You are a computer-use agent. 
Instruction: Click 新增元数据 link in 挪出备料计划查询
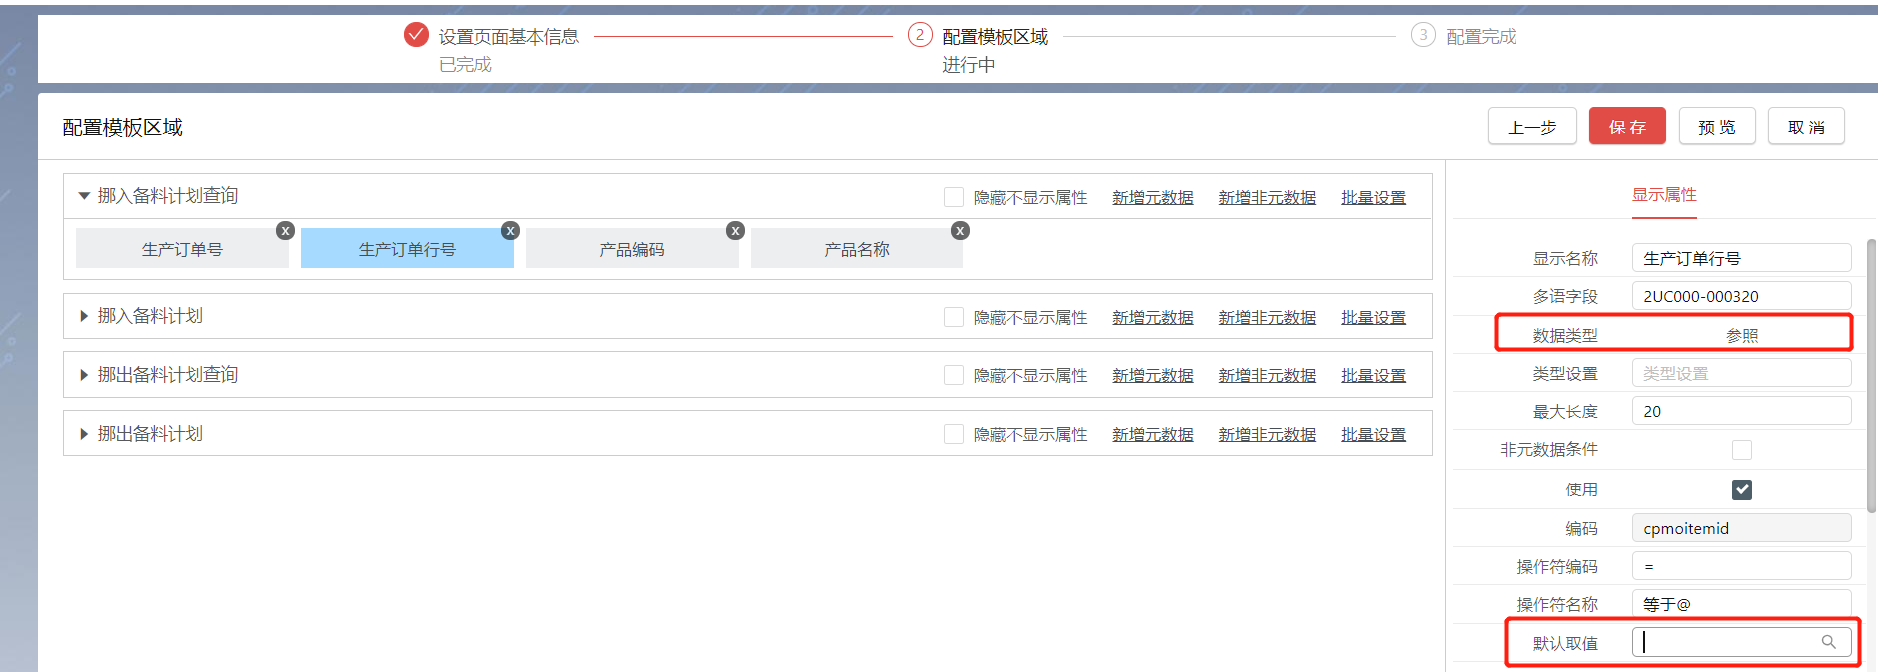[x=1153, y=375]
